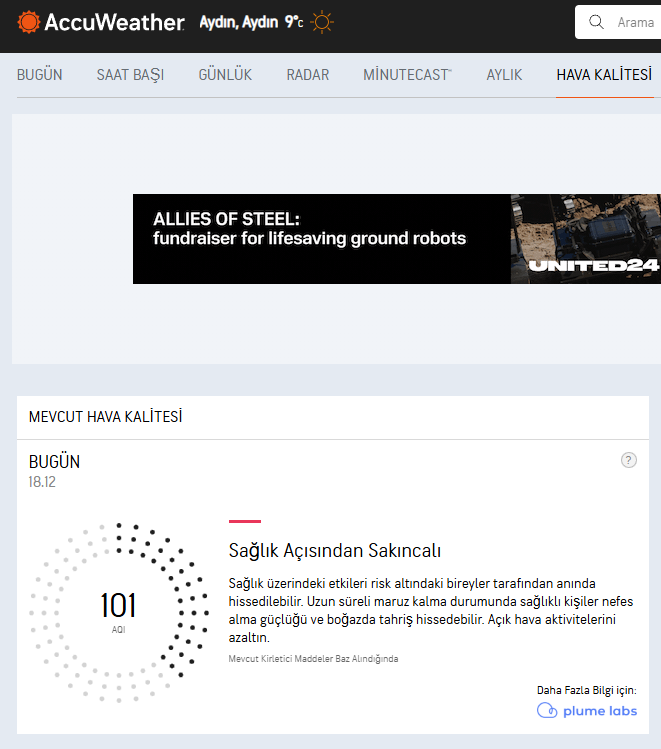Select the GÜNLÜK tab
The width and height of the screenshot is (661, 749).
coord(225,75)
